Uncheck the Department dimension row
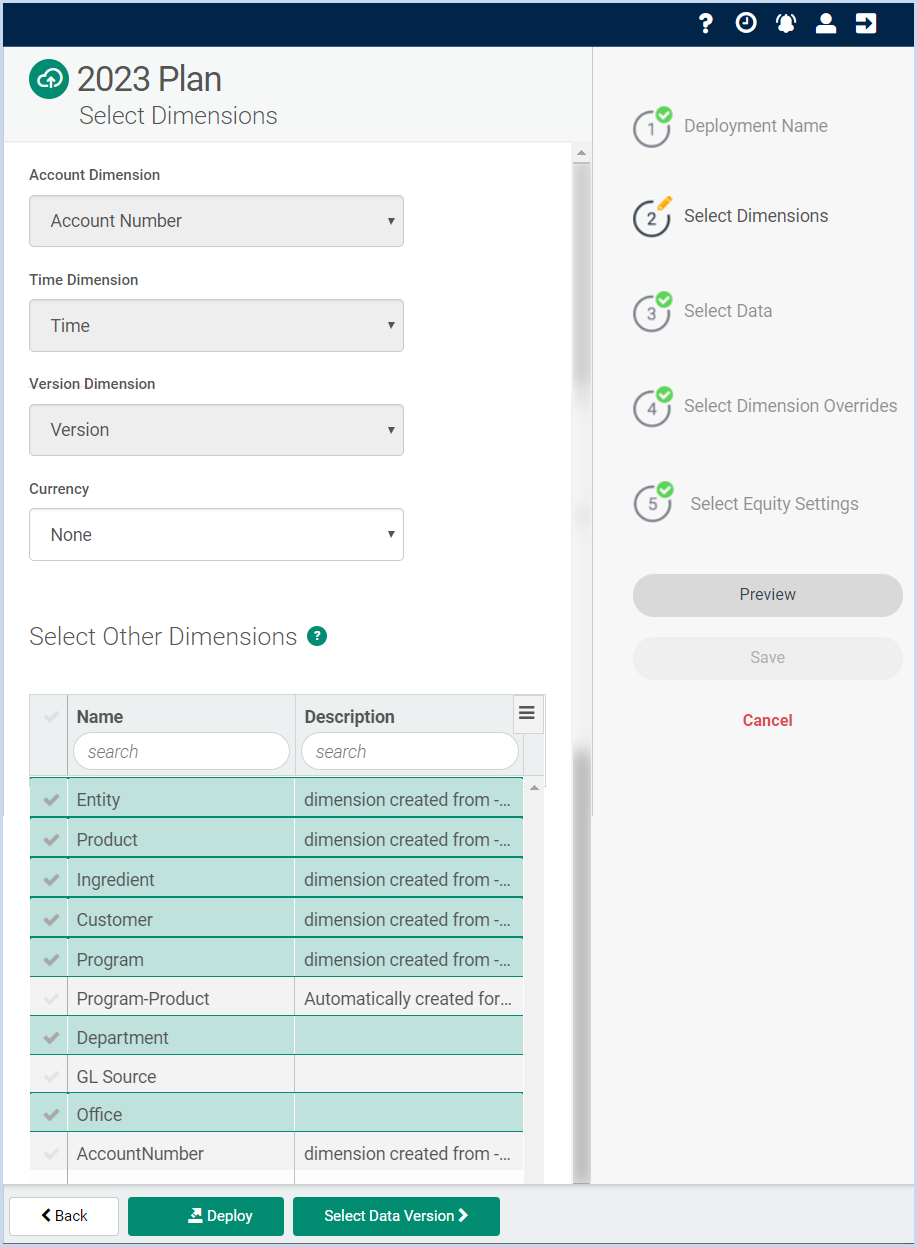 tap(50, 1037)
